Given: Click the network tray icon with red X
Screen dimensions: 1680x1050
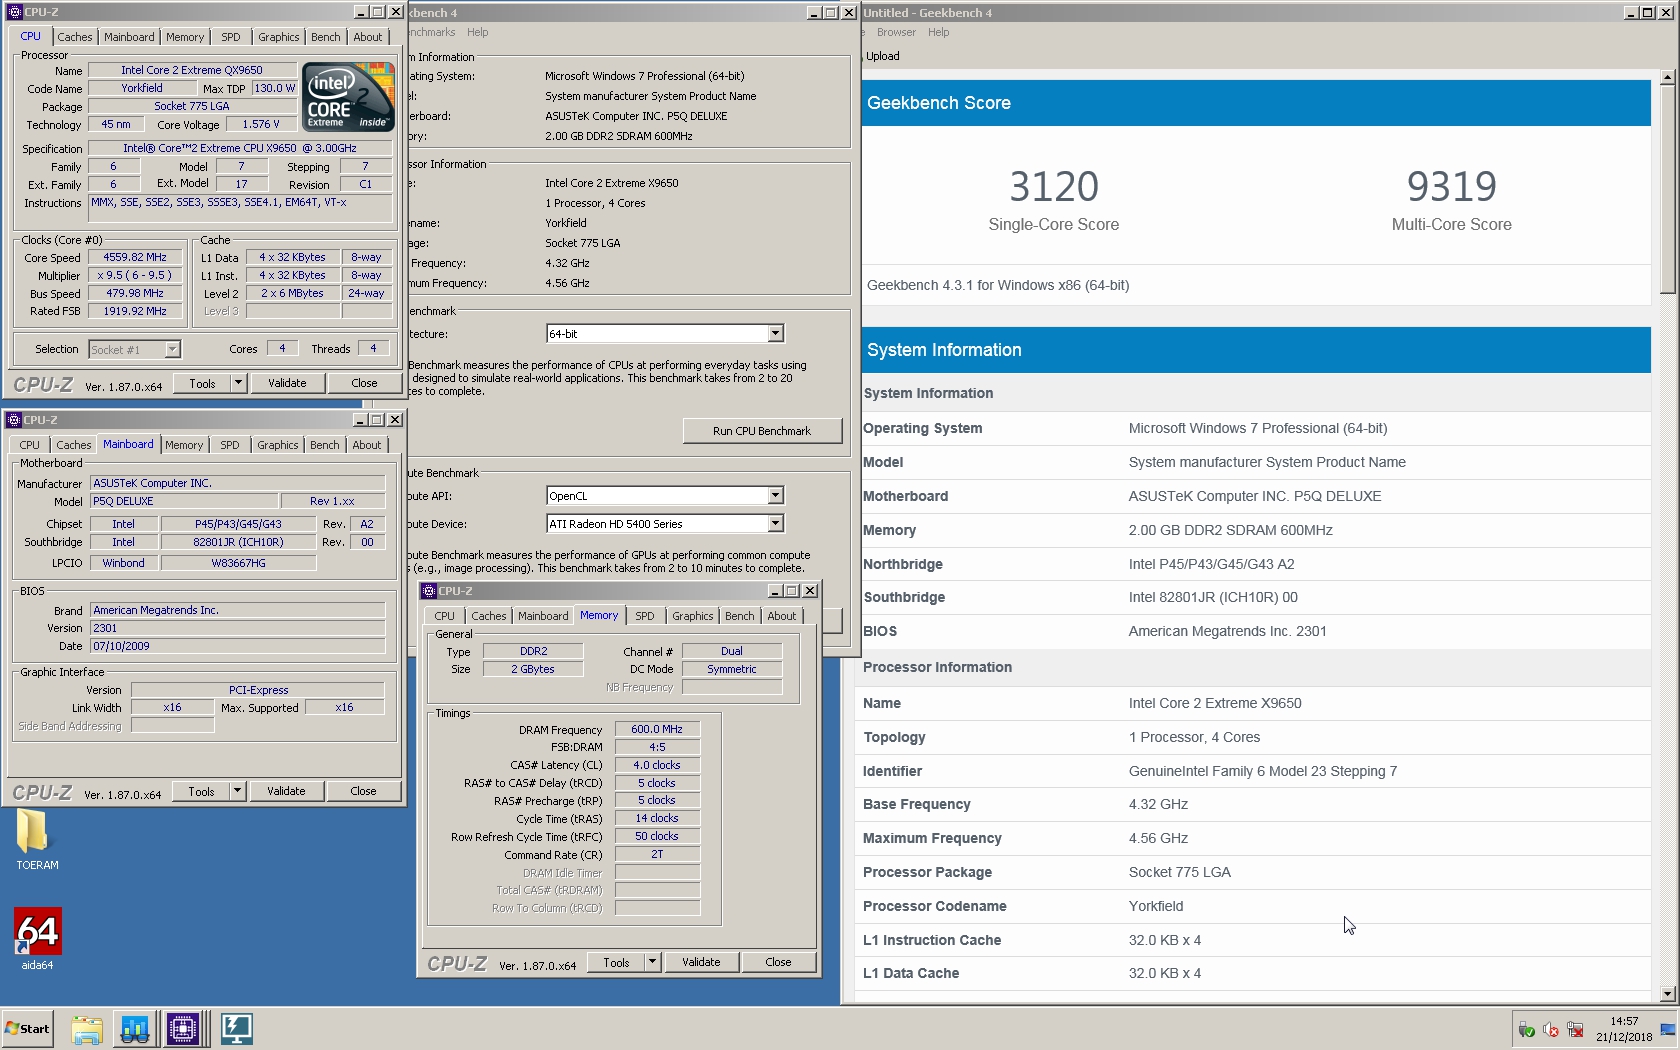Looking at the screenshot, I should (x=1575, y=1030).
